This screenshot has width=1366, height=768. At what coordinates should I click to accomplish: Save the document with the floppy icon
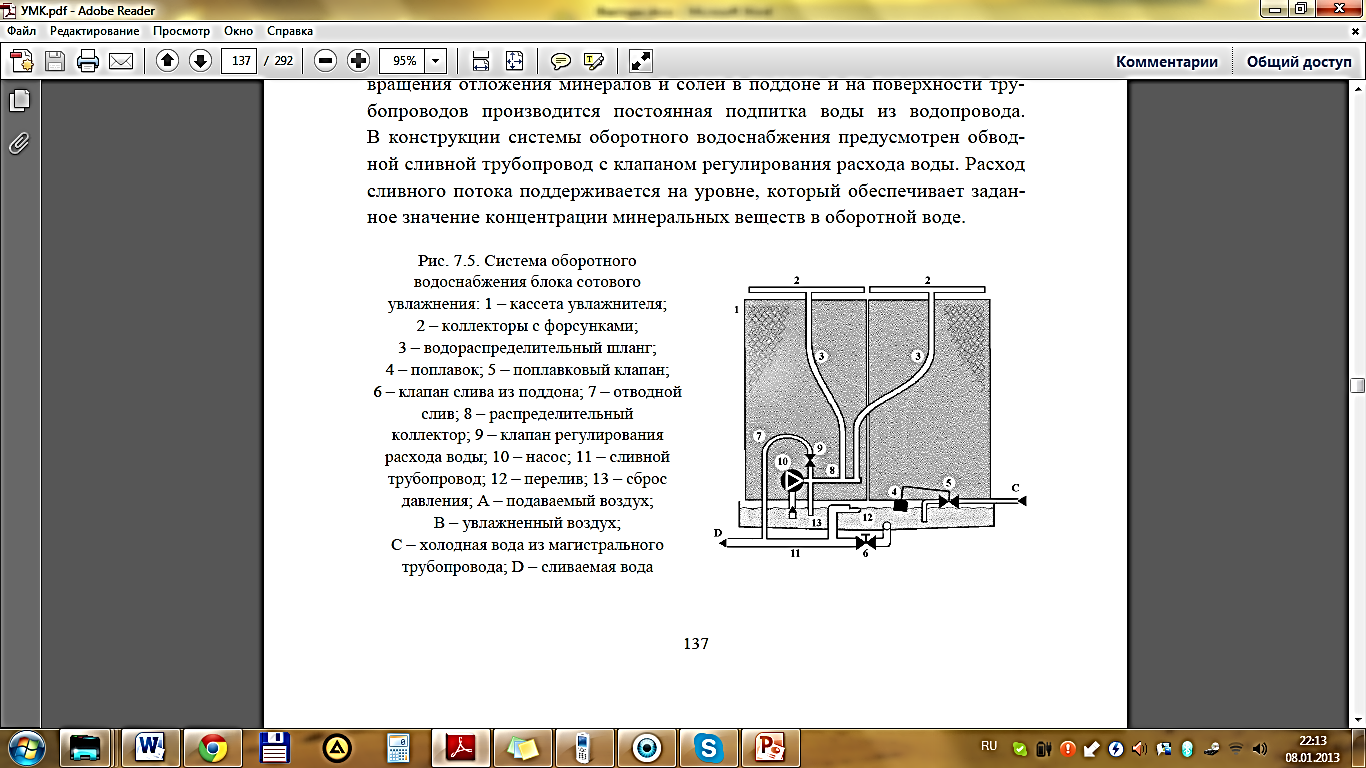tap(55, 61)
